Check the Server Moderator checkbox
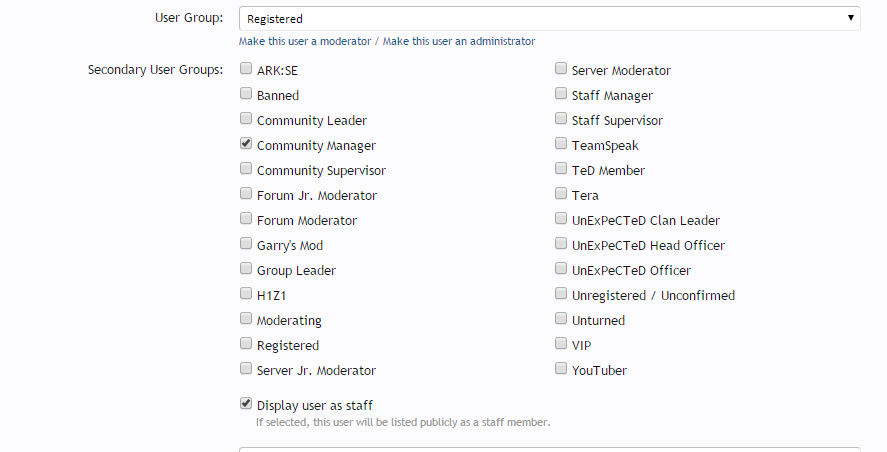This screenshot has width=887, height=452. click(x=561, y=70)
